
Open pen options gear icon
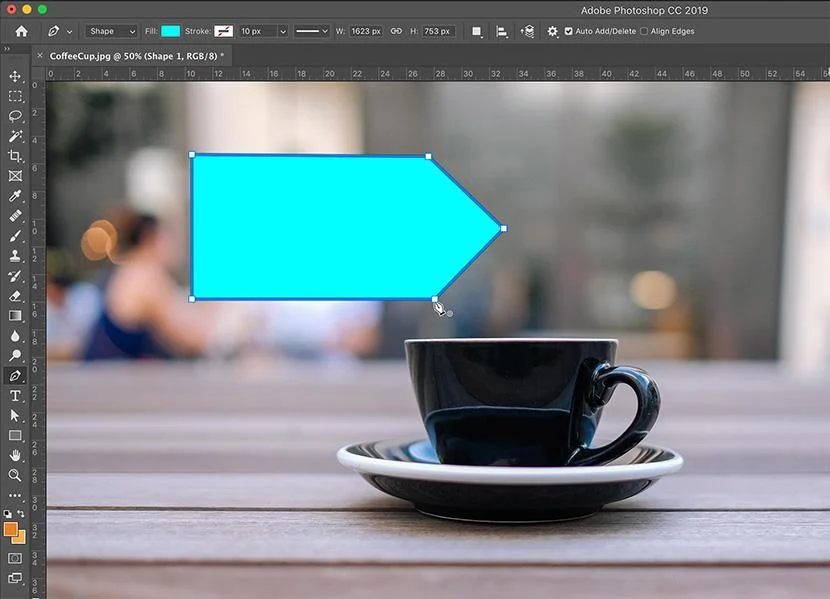coord(552,31)
